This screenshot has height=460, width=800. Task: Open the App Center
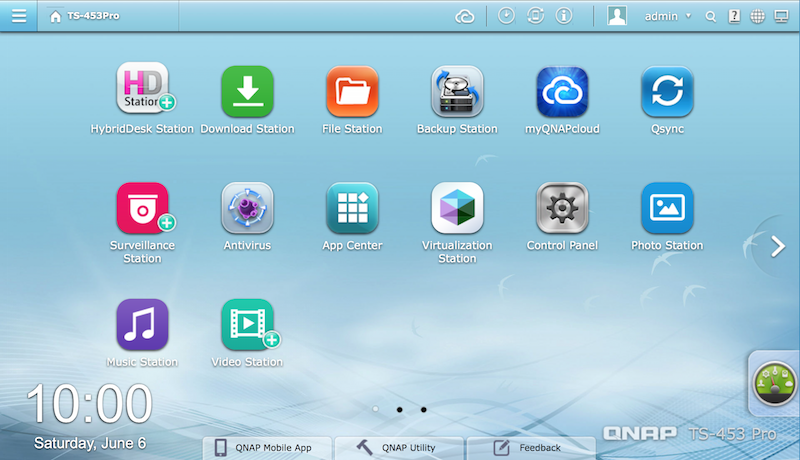click(352, 208)
